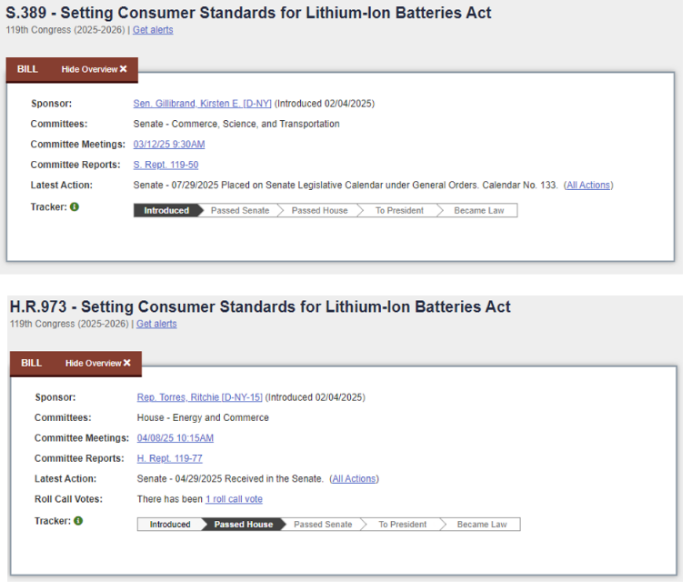The image size is (683, 582).
Task: Click the Tracker info icon for S.389
Action: pyautogui.click(x=74, y=207)
